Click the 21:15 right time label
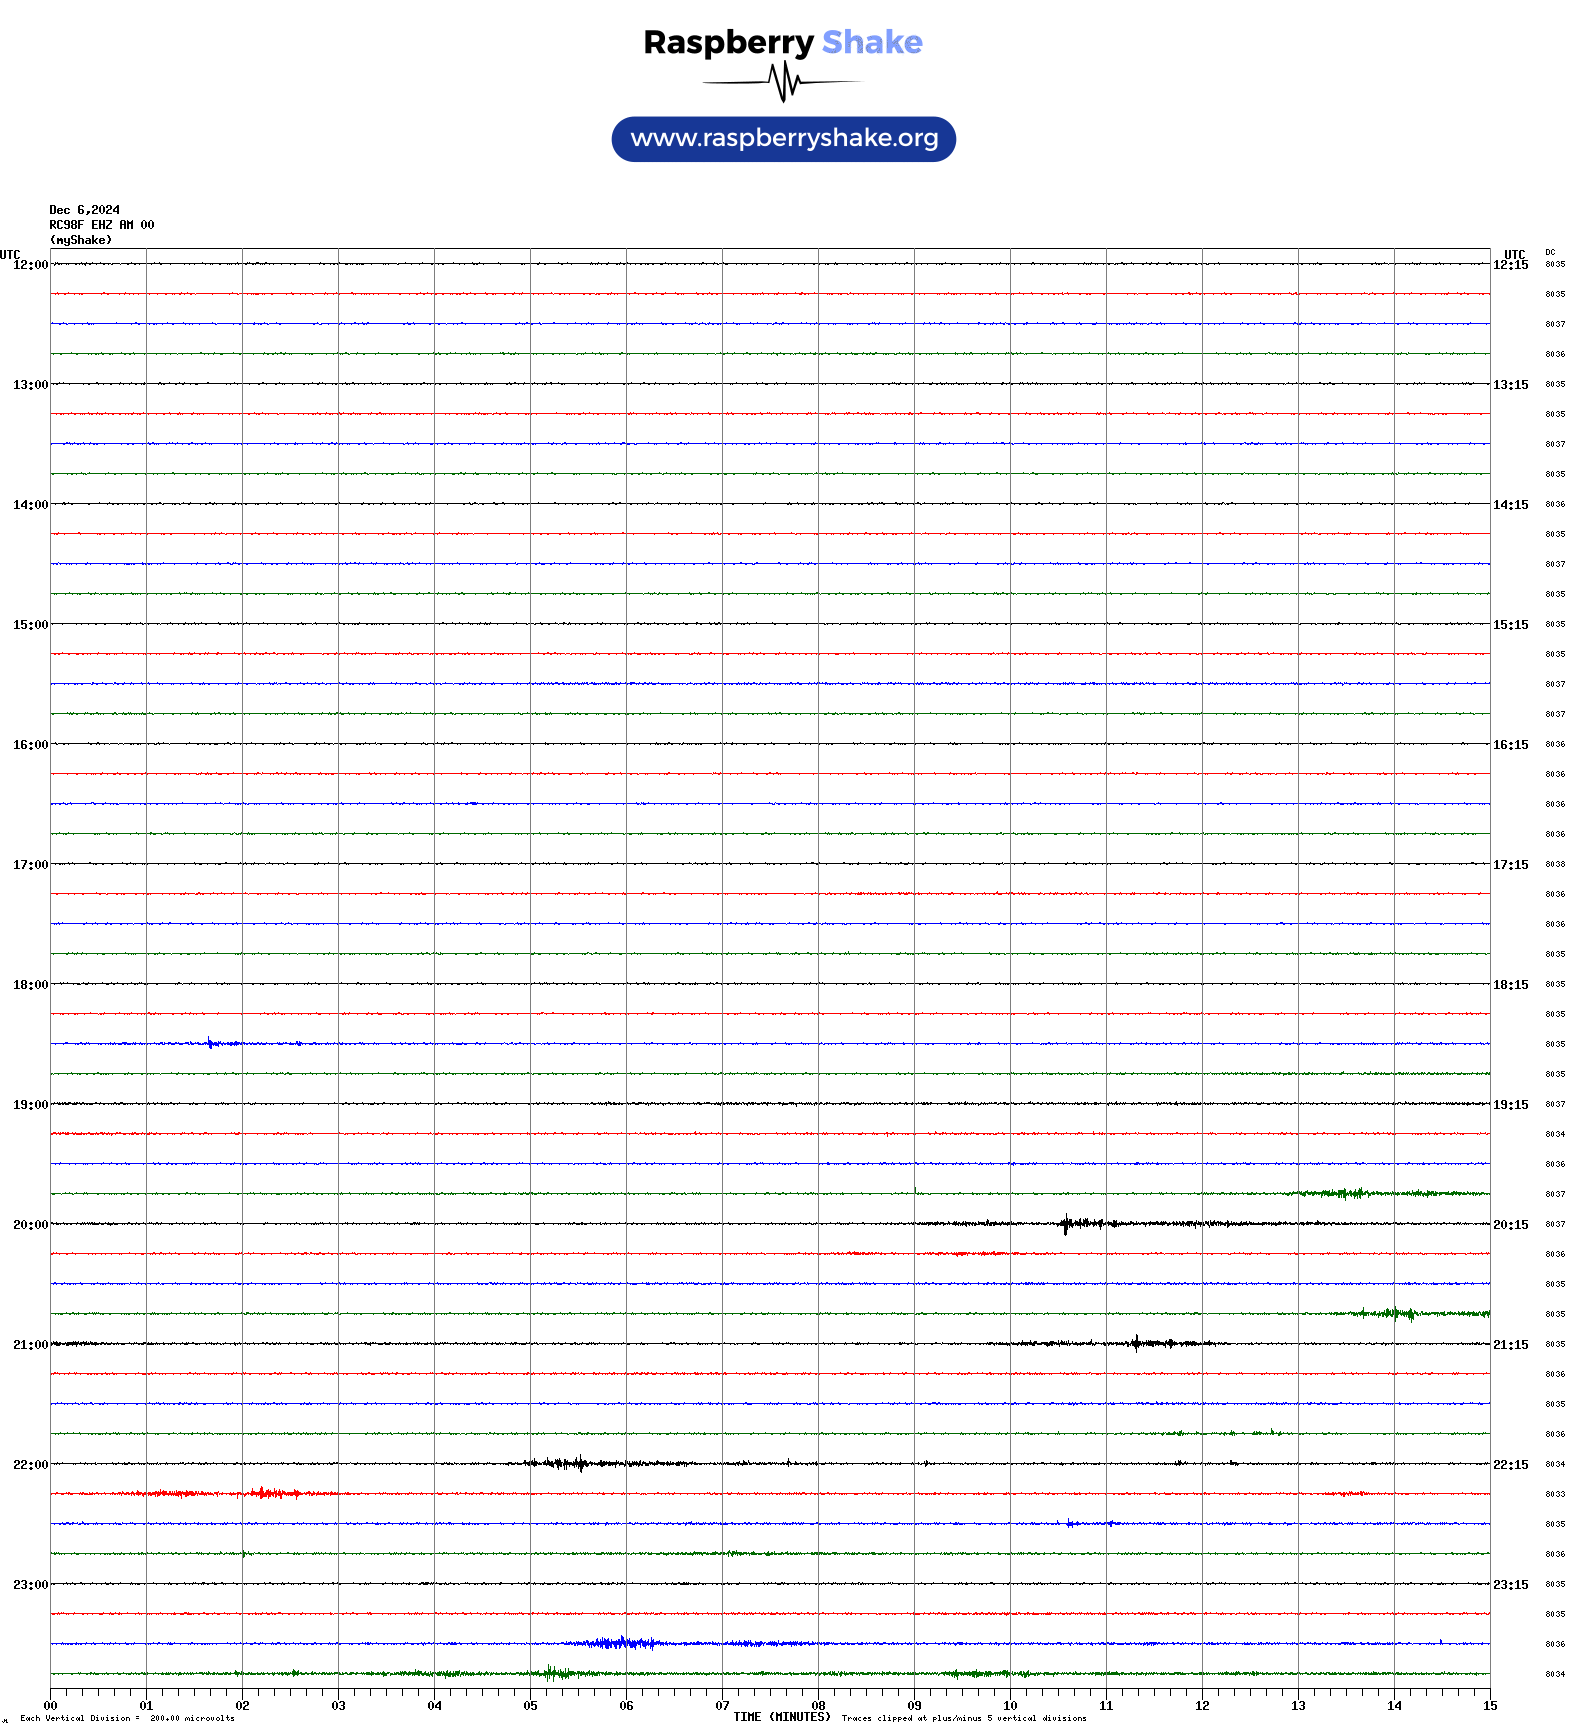The height and width of the screenshot is (1732, 1570). click(x=1511, y=1345)
